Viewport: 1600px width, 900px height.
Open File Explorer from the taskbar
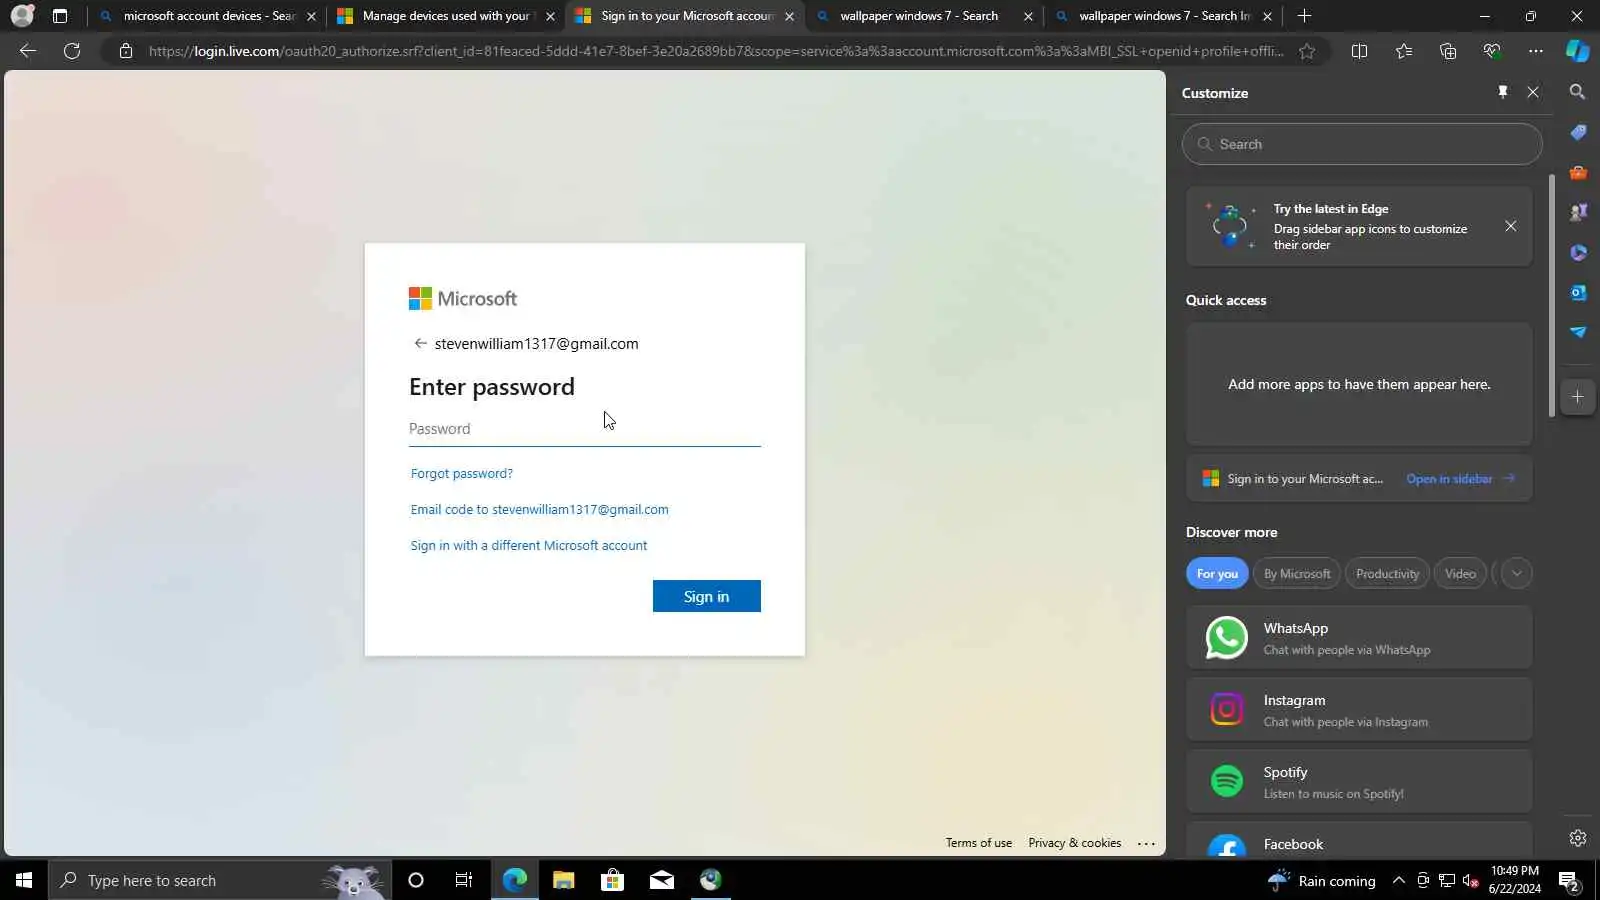[563, 880]
